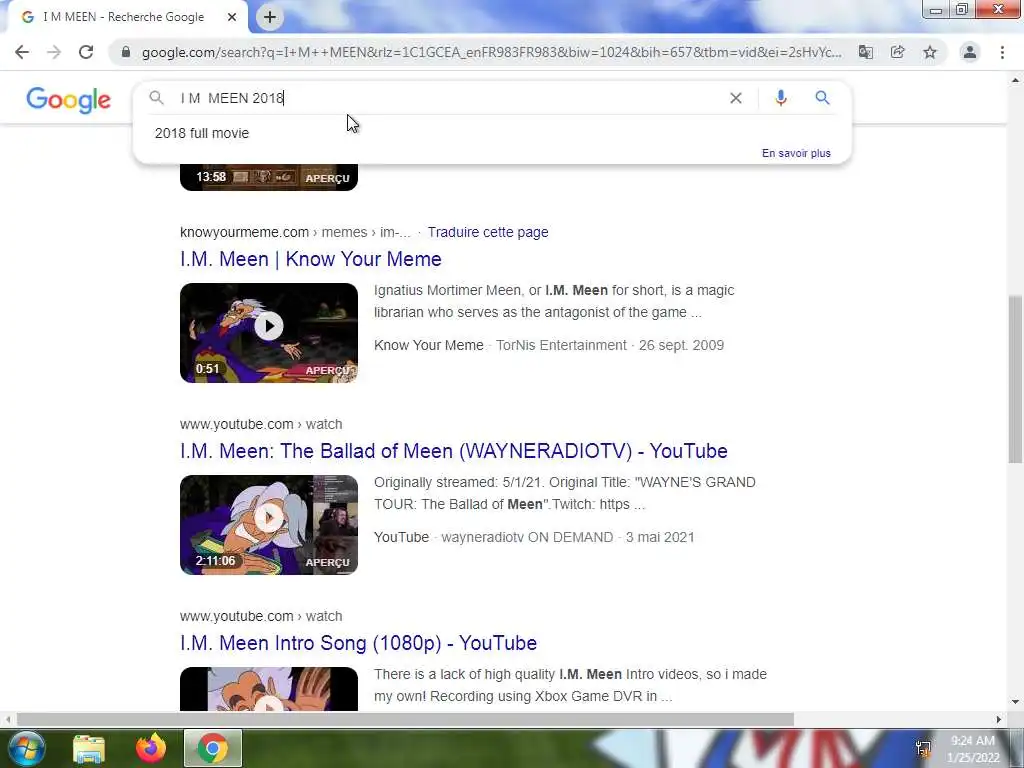Image resolution: width=1024 pixels, height=768 pixels.
Task: Click the knowyourmeme.com breadcrumb text
Action: pos(244,232)
